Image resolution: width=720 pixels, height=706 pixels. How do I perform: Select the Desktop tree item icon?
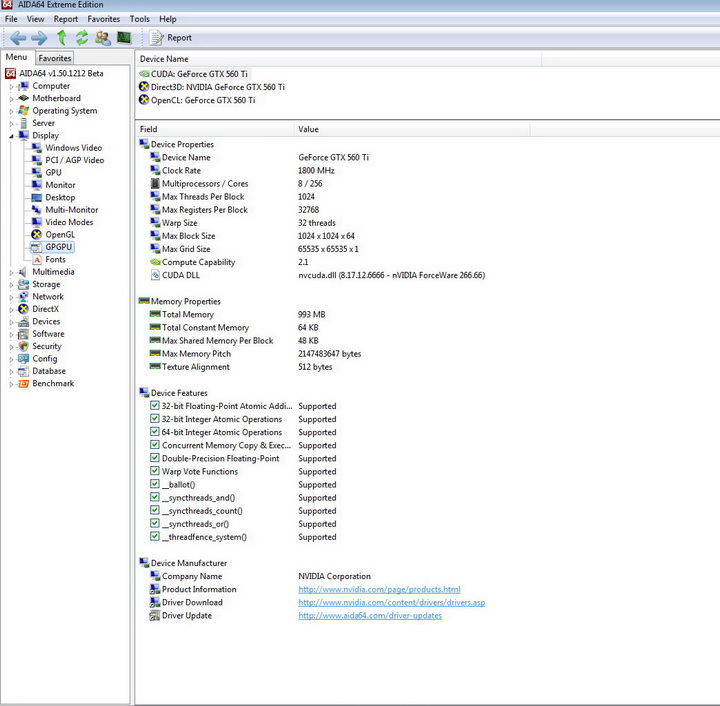click(x=36, y=197)
